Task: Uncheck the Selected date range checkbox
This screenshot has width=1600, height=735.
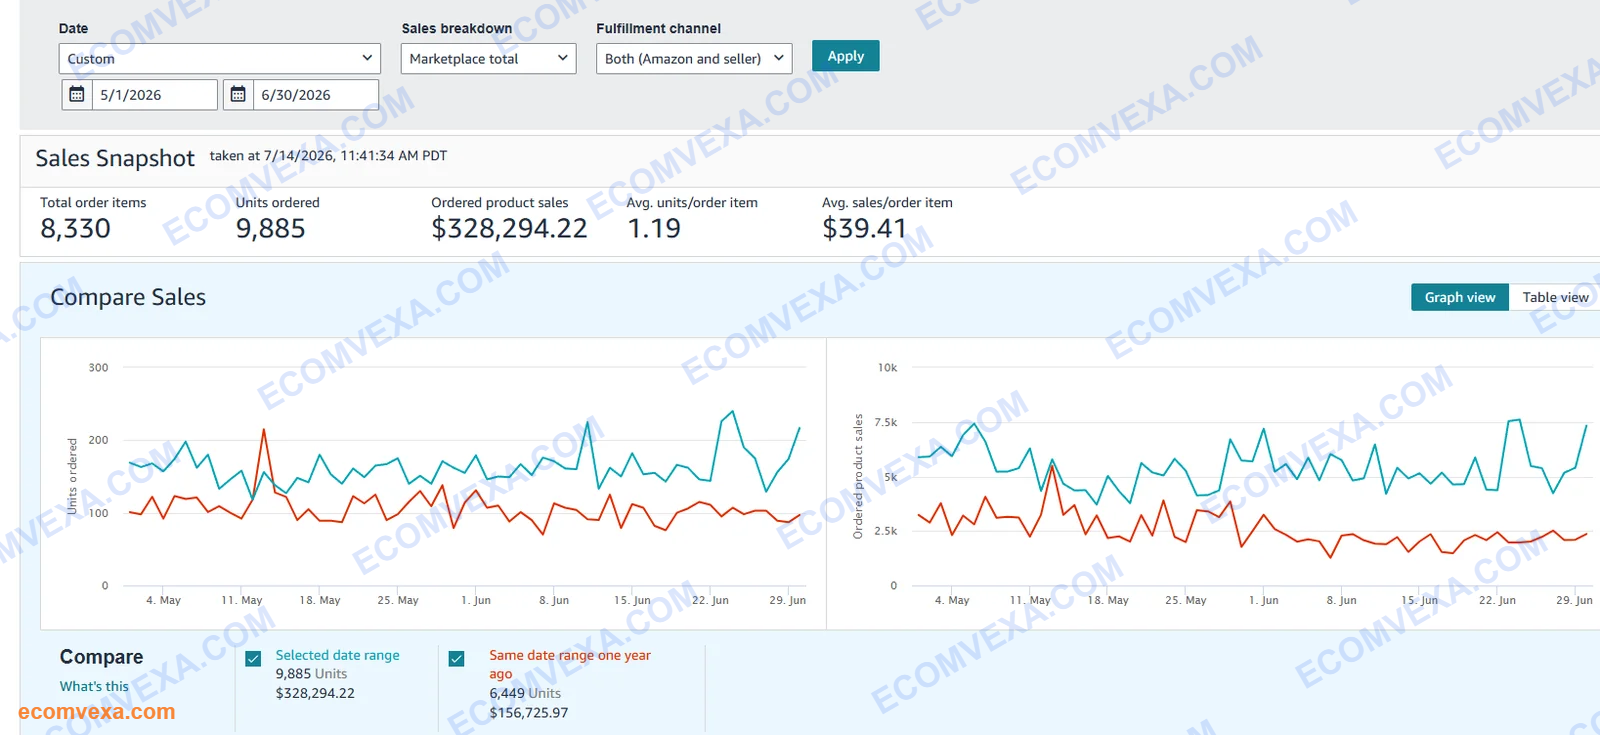Action: (253, 658)
